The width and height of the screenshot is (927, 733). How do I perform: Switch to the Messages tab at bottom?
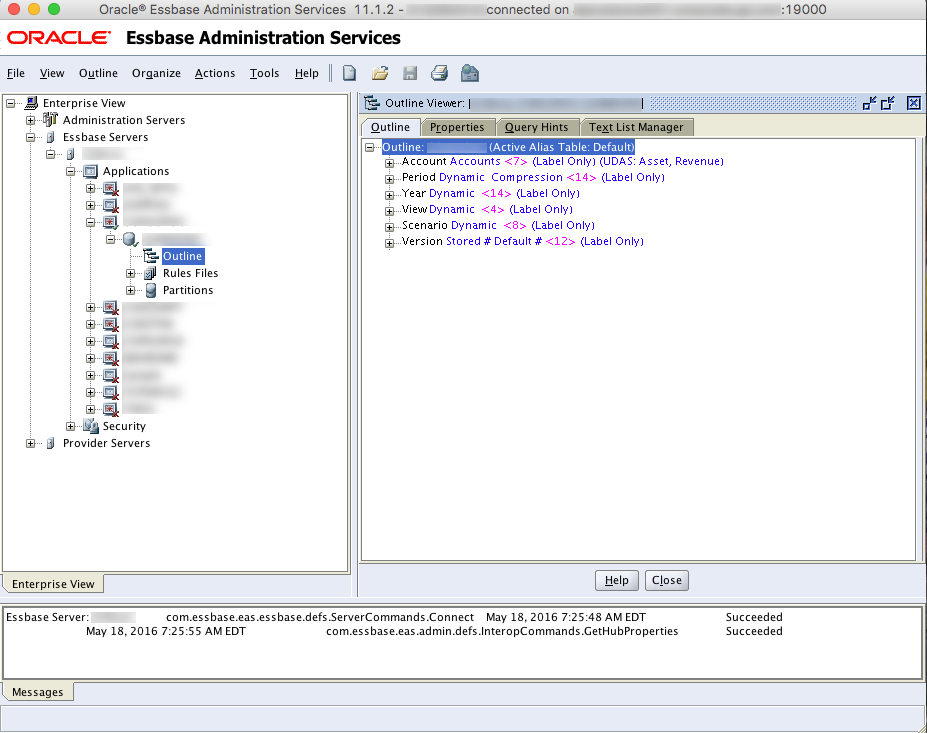coord(38,691)
